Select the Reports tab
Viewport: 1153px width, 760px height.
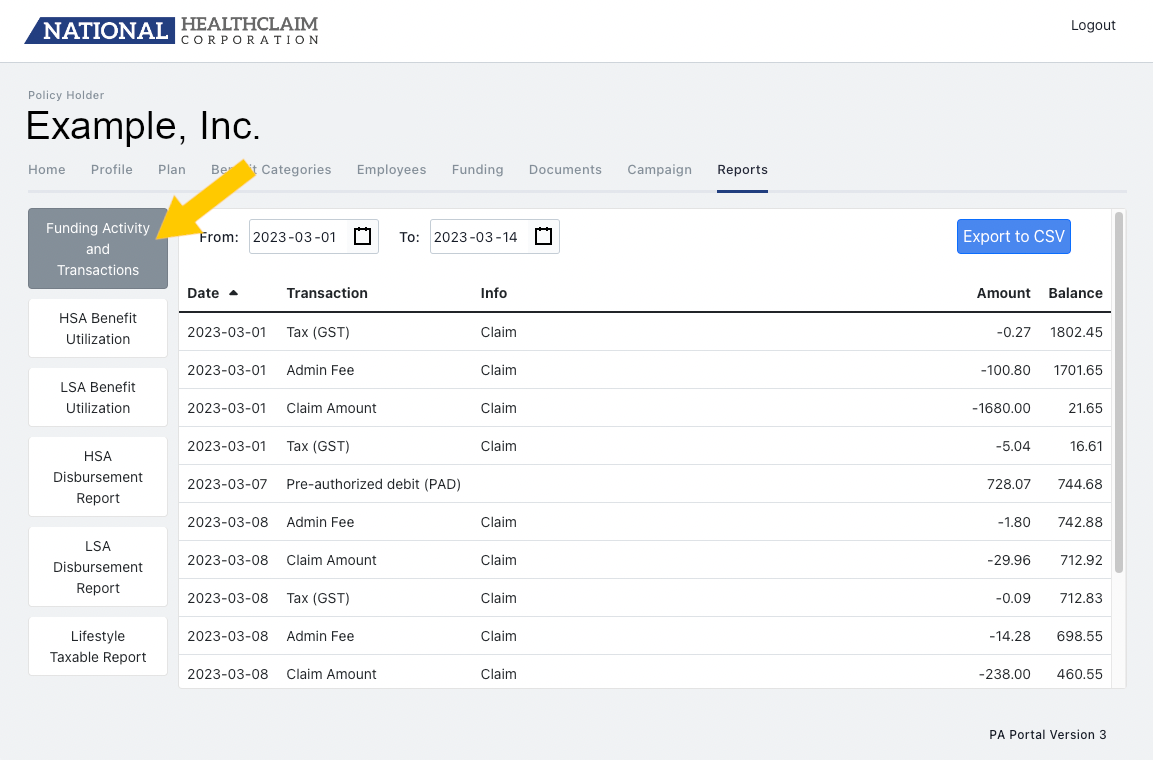(742, 170)
